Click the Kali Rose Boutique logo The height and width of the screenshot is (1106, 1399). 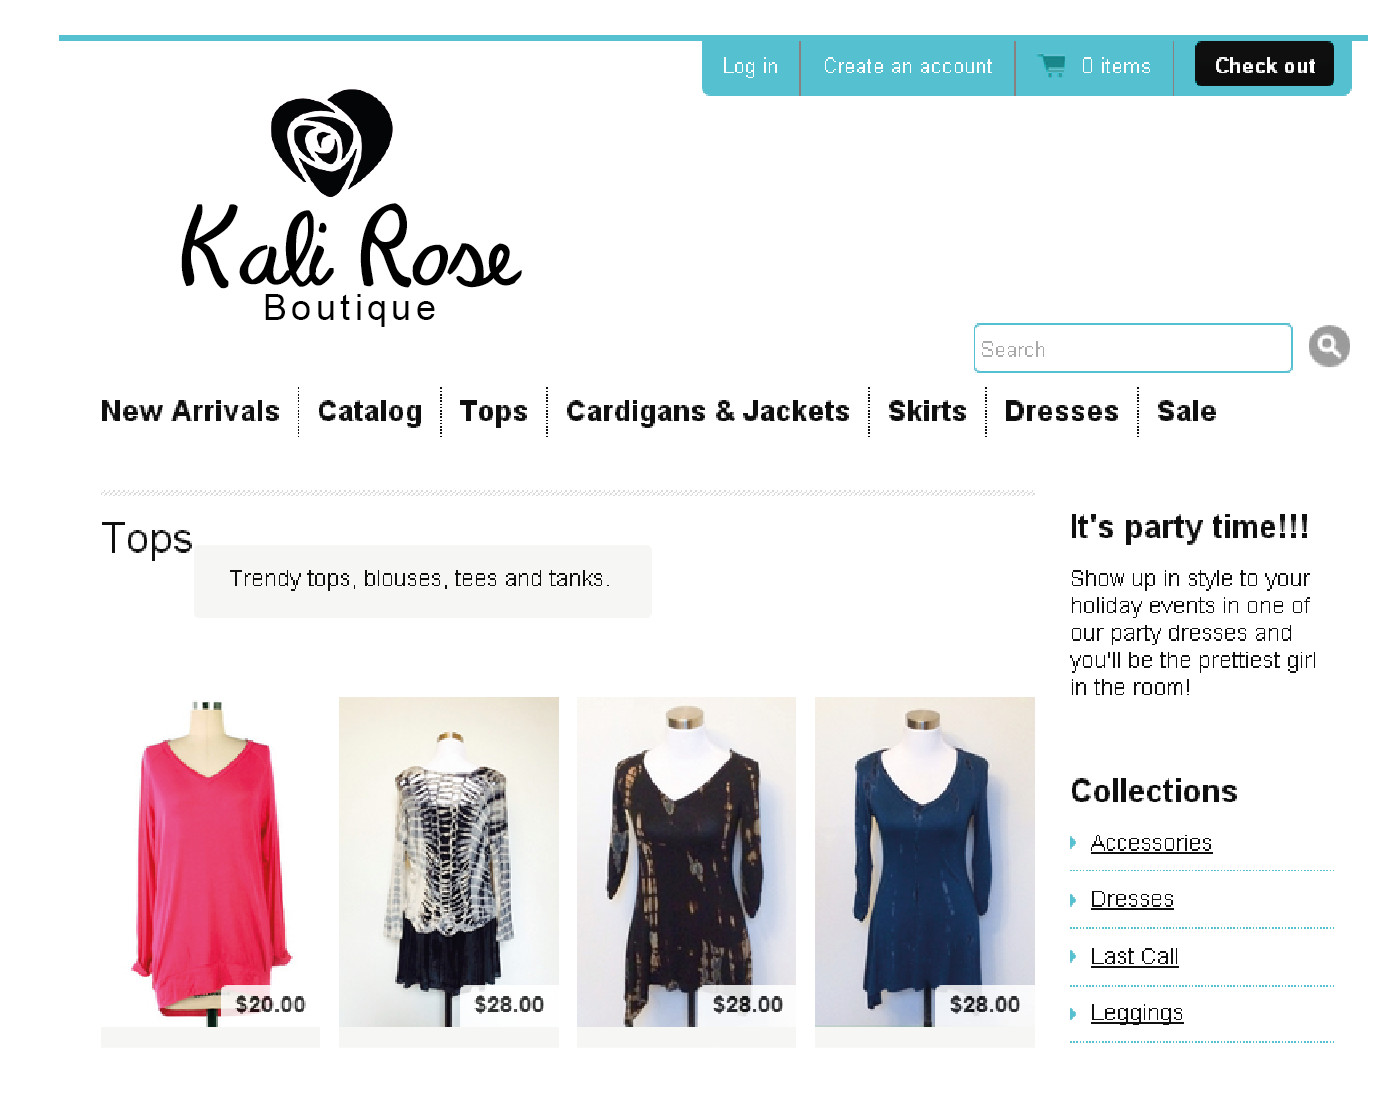(350, 208)
